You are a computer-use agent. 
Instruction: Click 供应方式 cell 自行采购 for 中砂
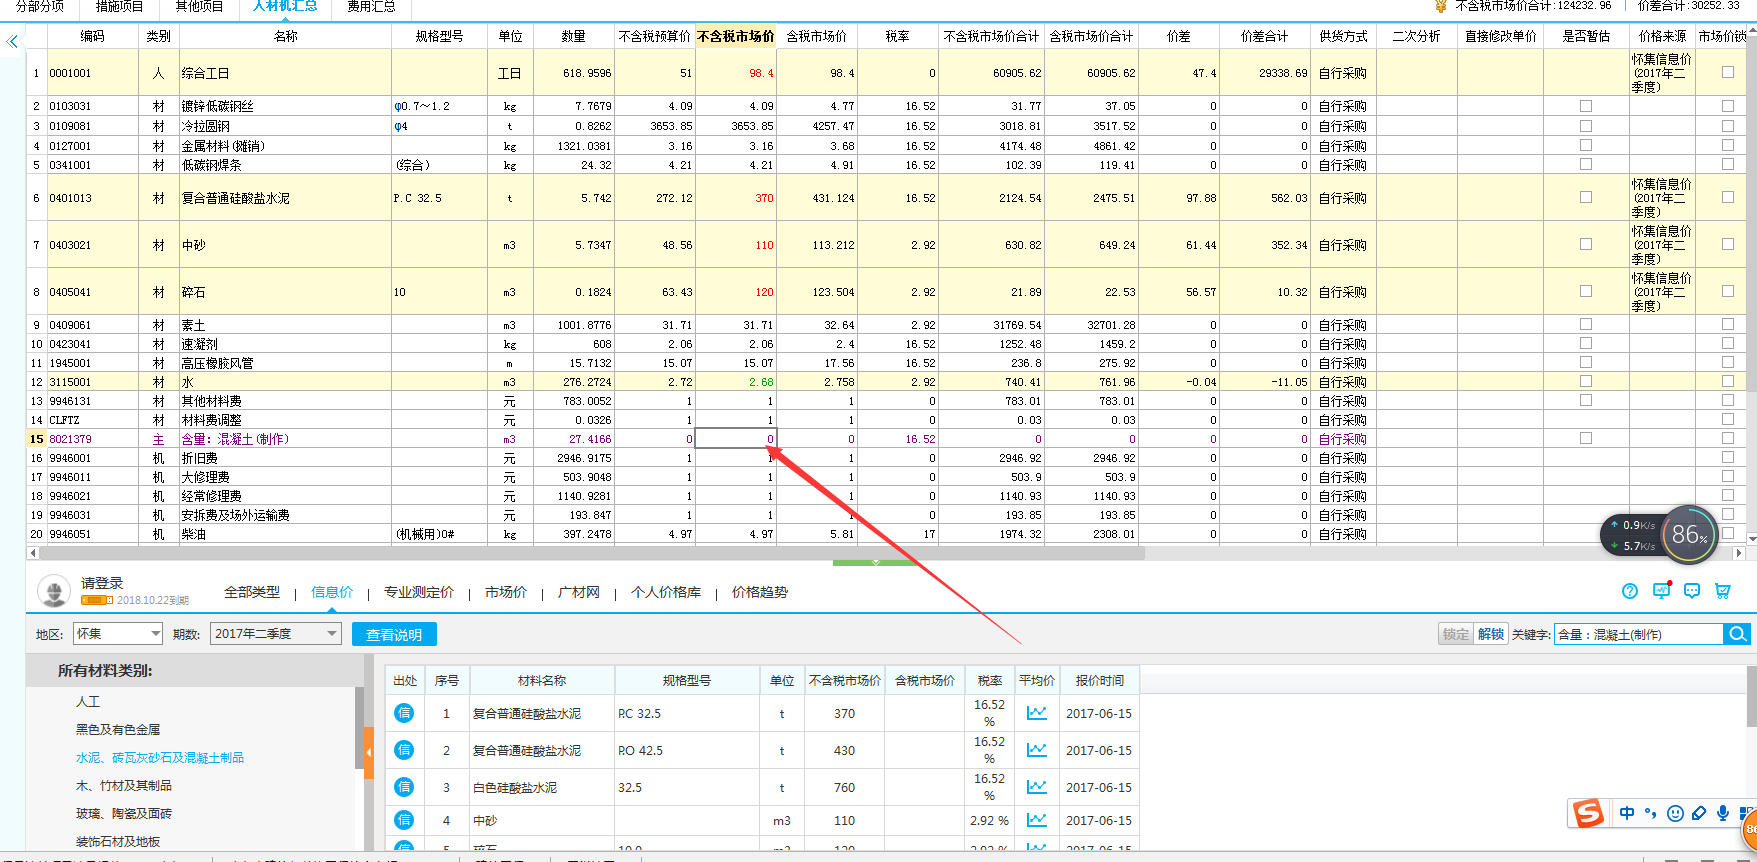pyautogui.click(x=1342, y=245)
